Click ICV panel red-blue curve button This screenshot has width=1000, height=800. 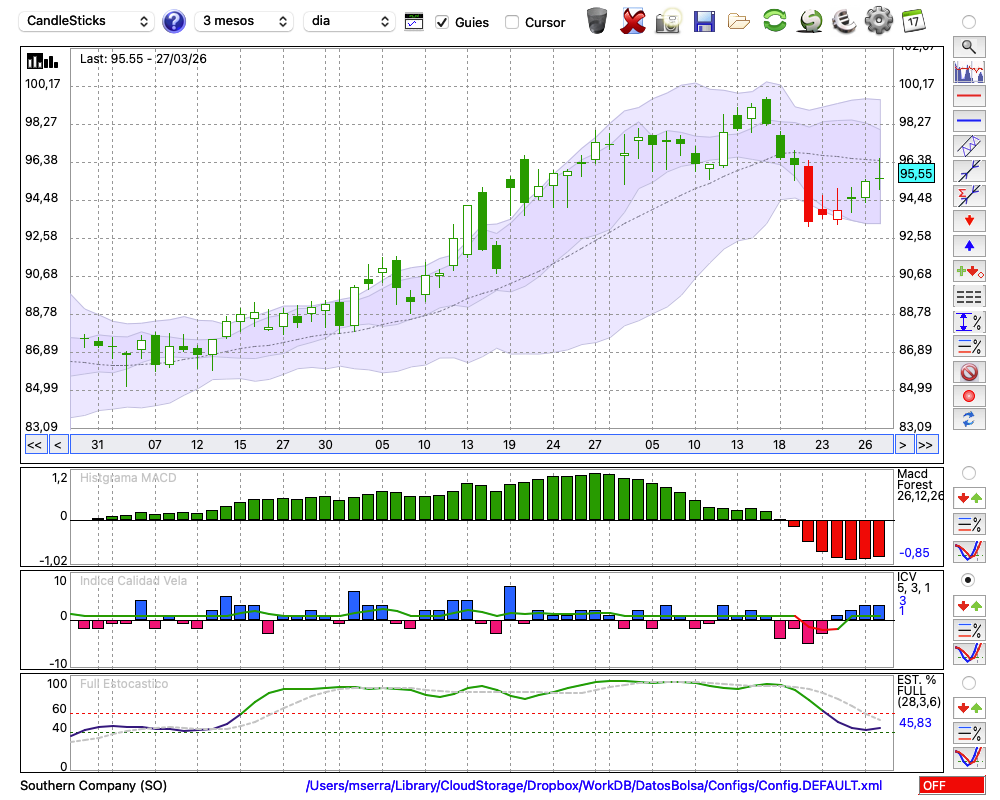pyautogui.click(x=969, y=654)
